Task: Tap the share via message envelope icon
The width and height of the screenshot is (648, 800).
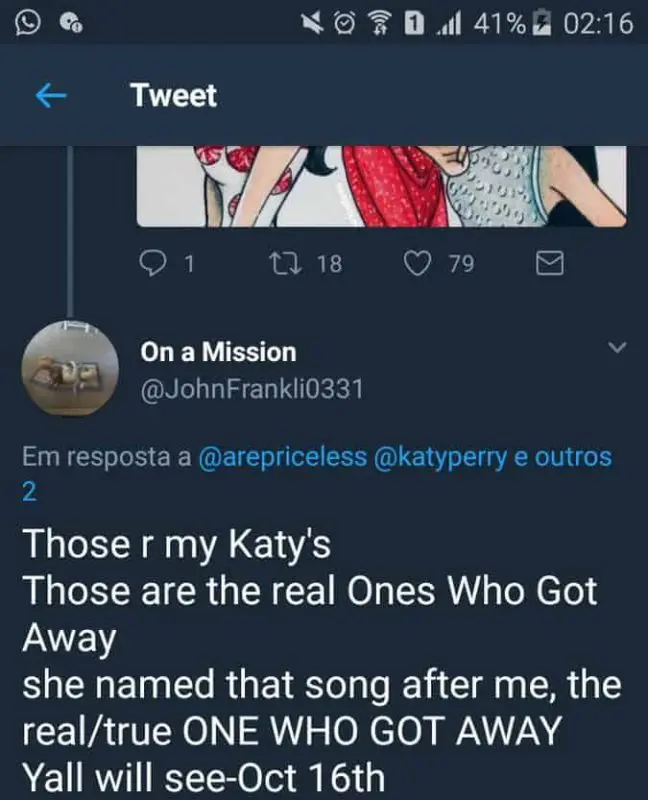Action: coord(551,263)
